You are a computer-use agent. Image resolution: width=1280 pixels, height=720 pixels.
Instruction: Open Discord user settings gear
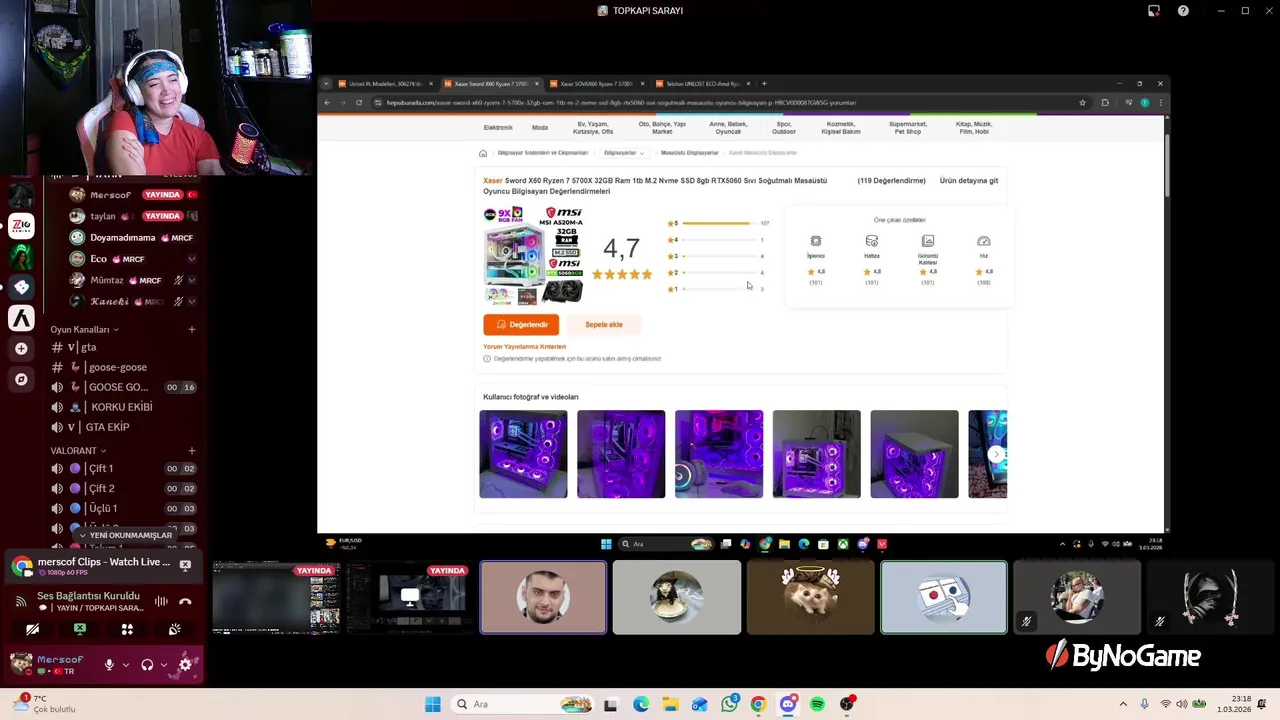point(185,665)
